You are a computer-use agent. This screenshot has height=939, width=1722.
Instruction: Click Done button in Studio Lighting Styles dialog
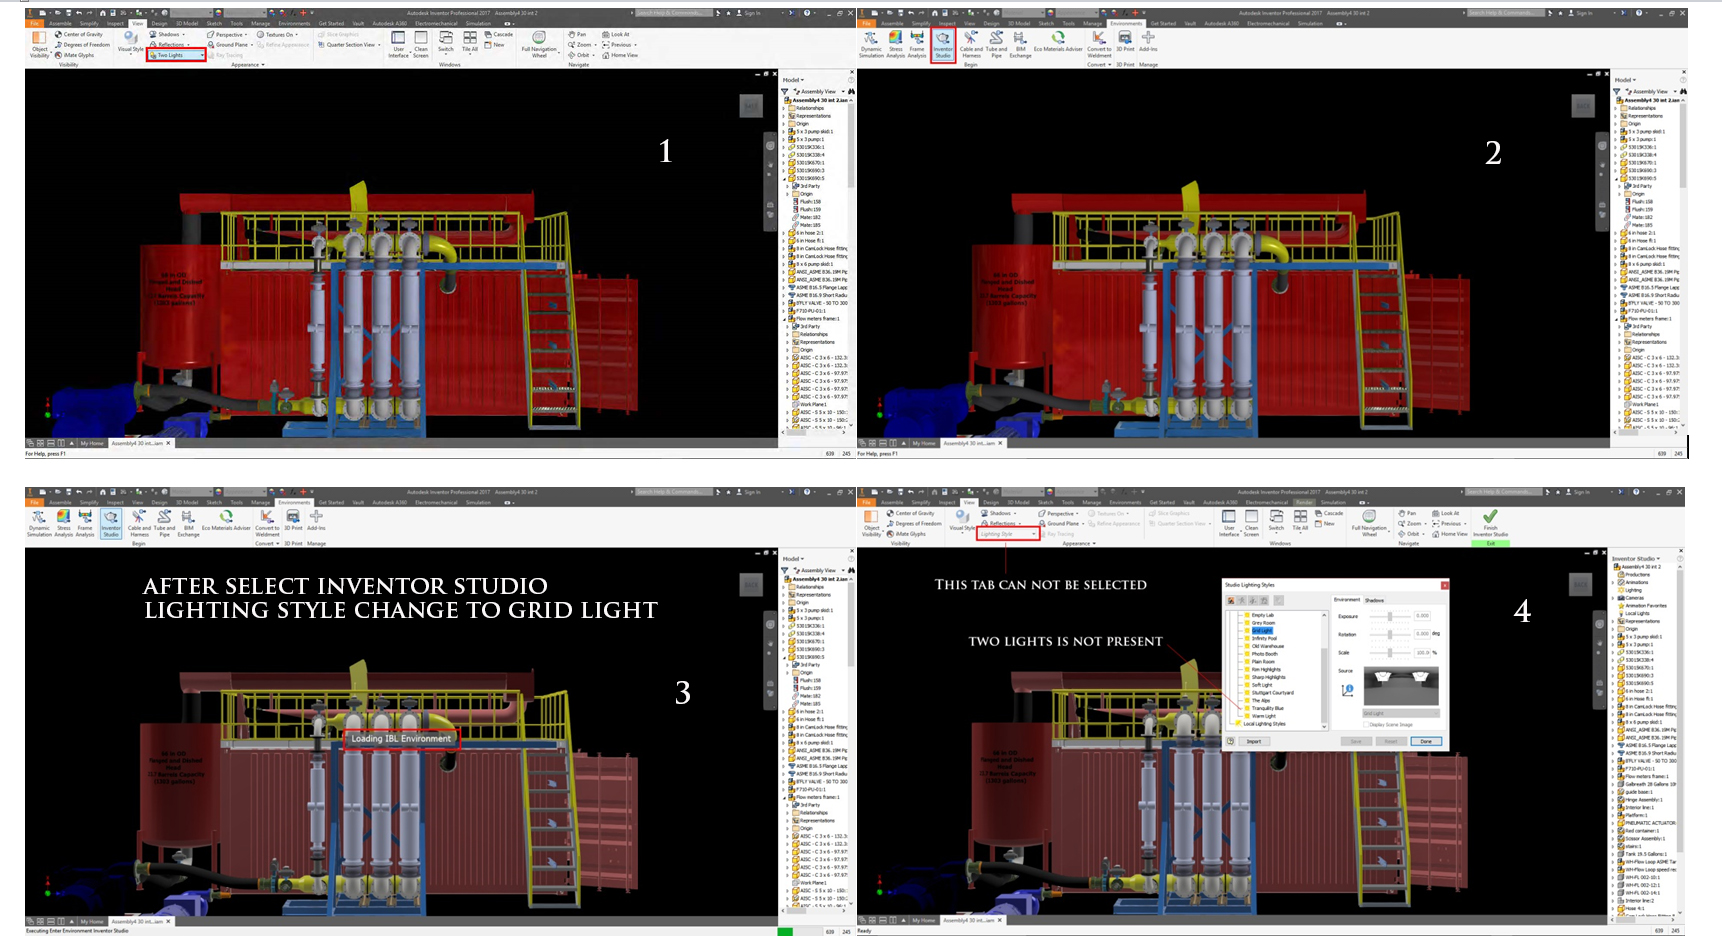coord(1426,741)
